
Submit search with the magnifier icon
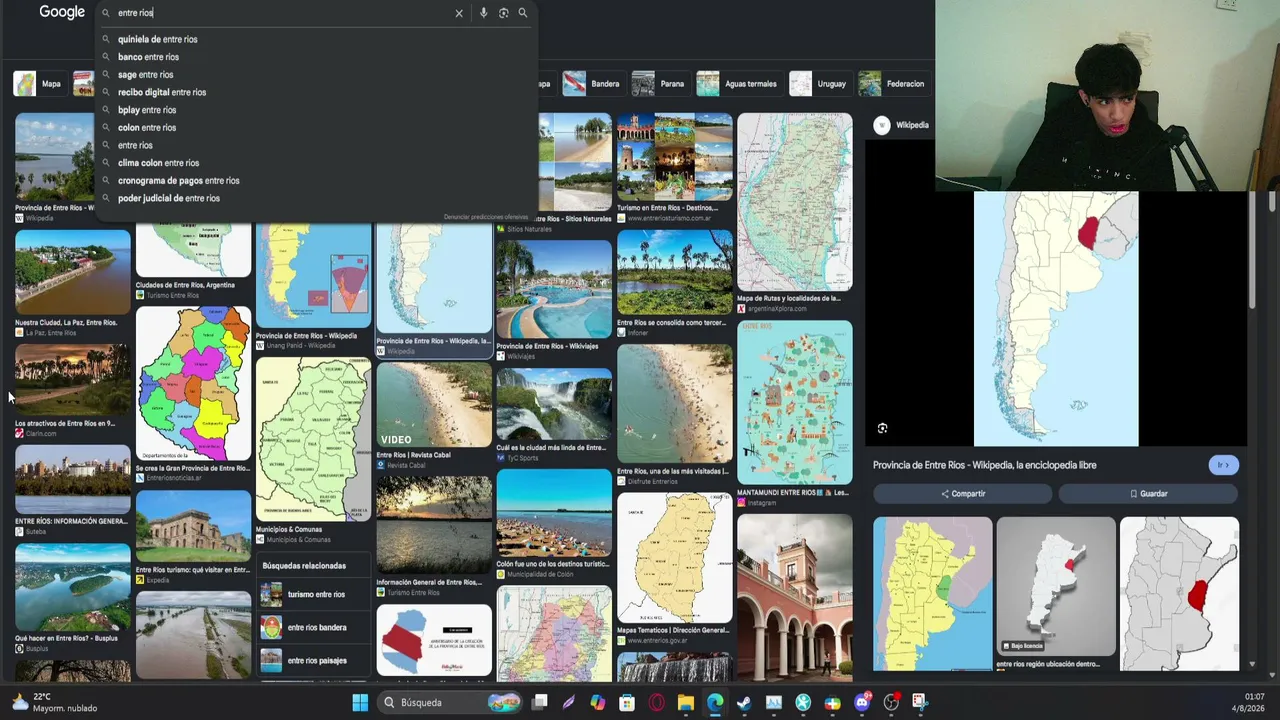(522, 13)
